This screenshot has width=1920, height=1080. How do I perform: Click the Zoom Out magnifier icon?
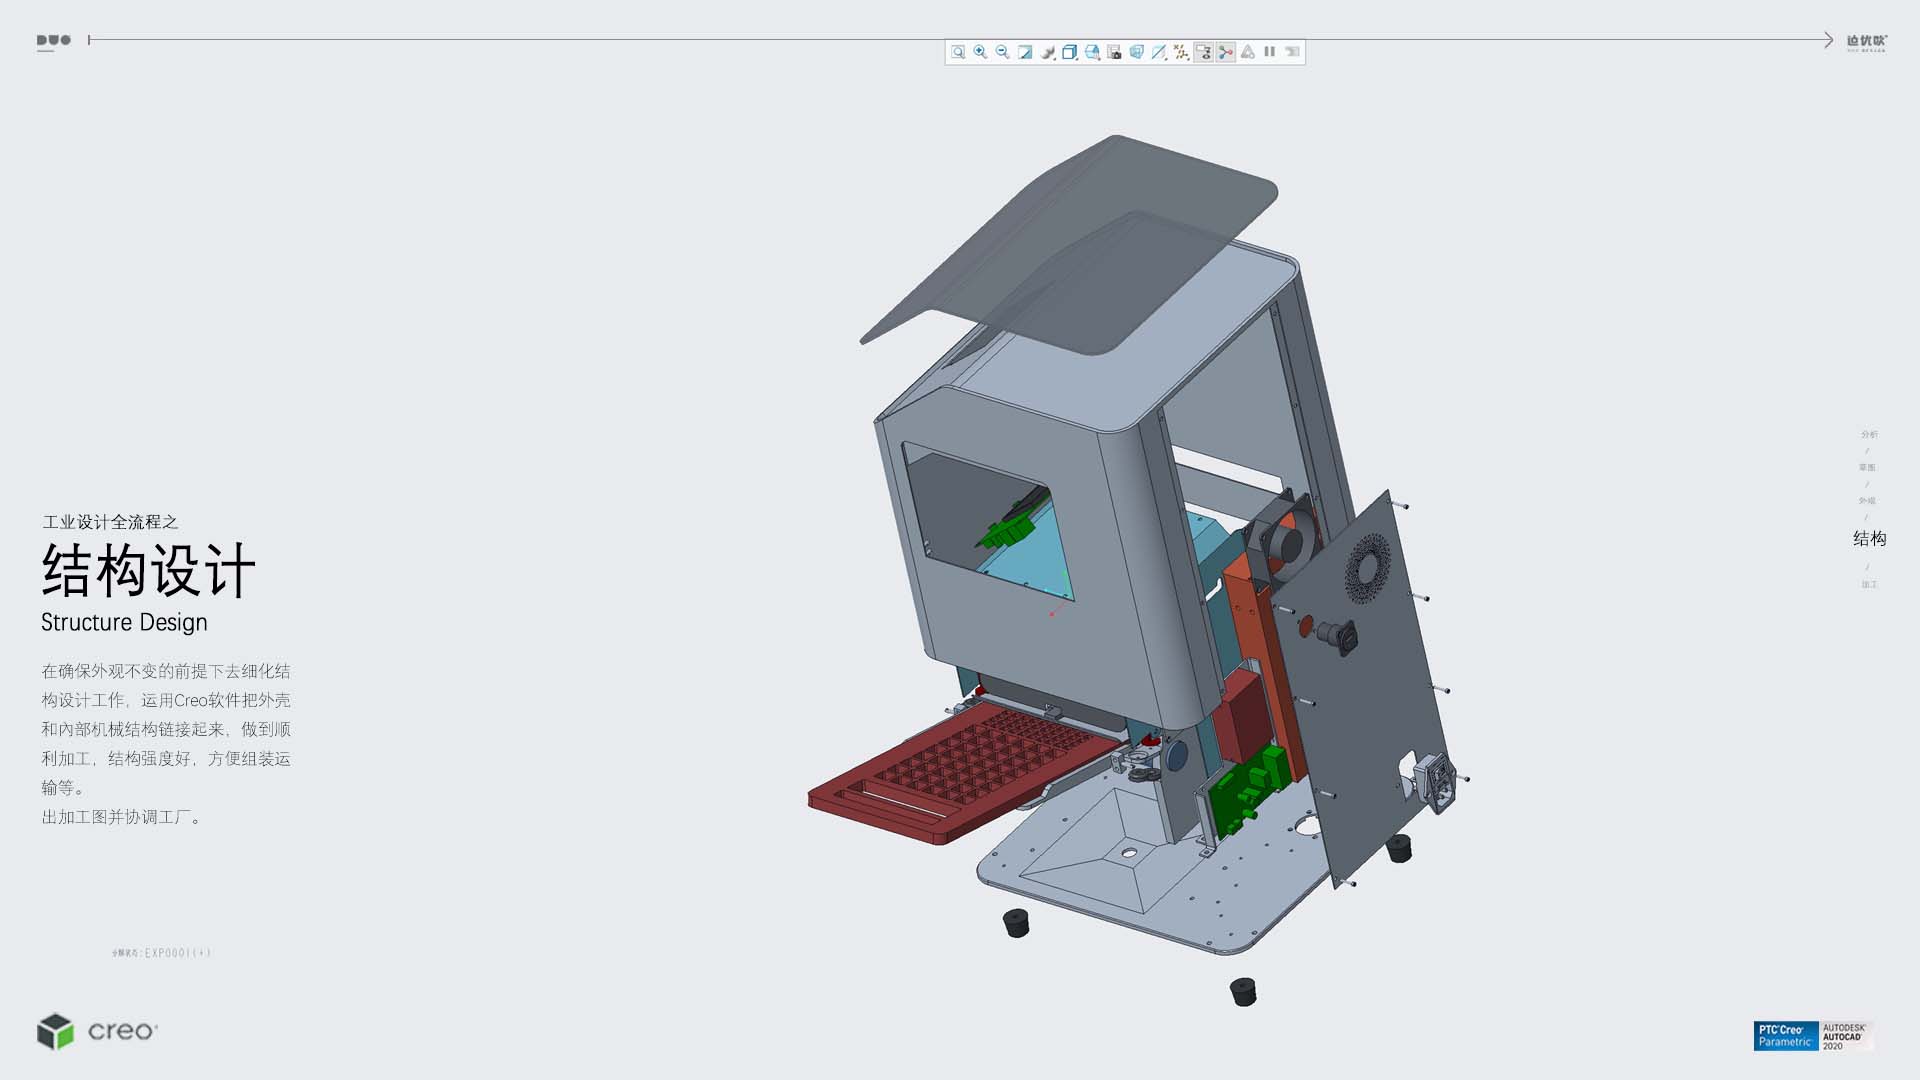tap(1002, 52)
